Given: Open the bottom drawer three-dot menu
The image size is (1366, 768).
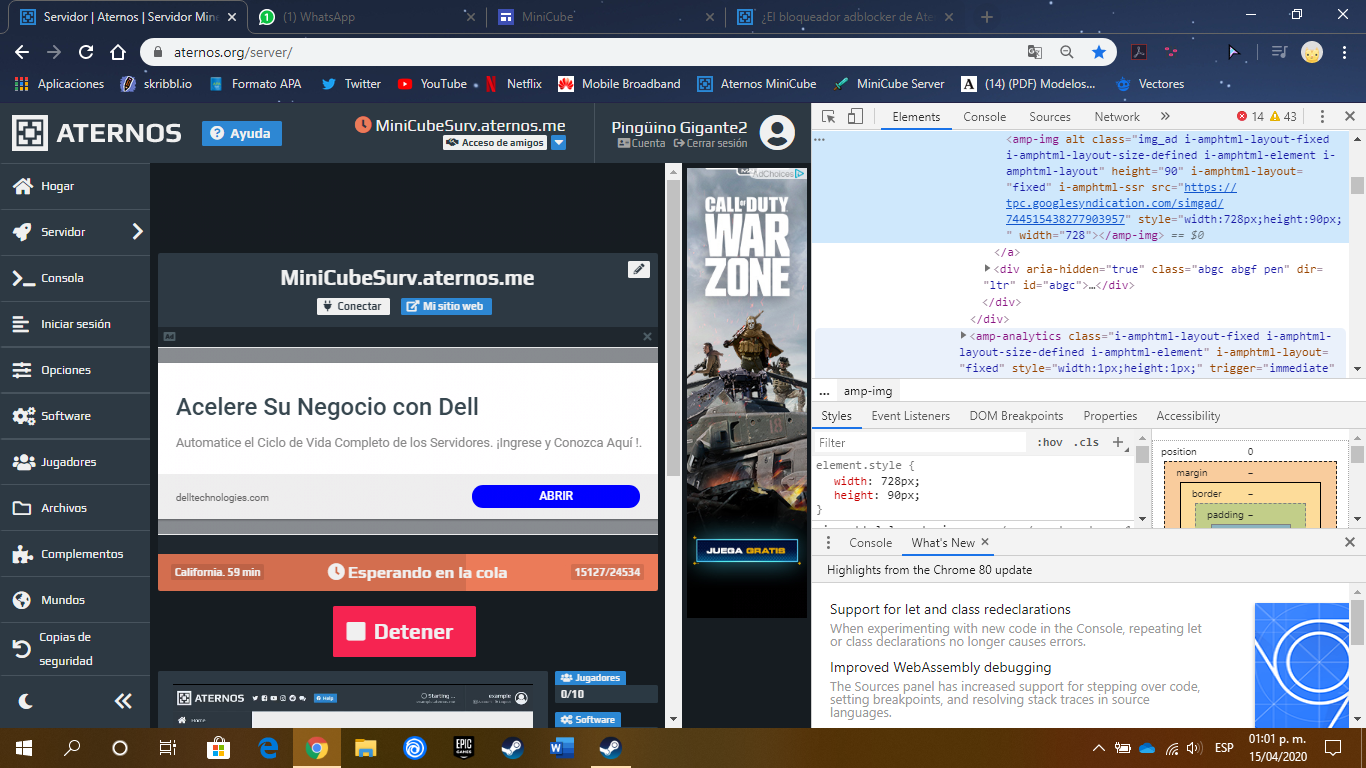Looking at the screenshot, I should 828,542.
